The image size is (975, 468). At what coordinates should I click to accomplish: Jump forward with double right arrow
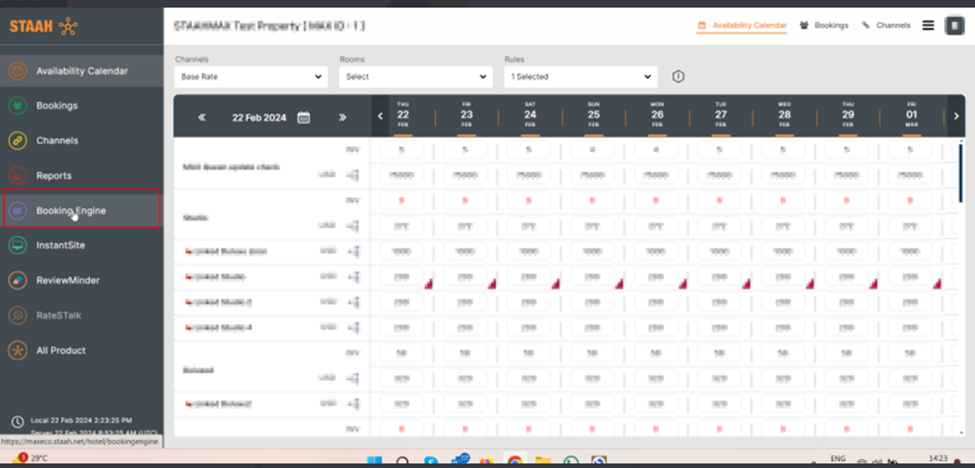pyautogui.click(x=342, y=117)
